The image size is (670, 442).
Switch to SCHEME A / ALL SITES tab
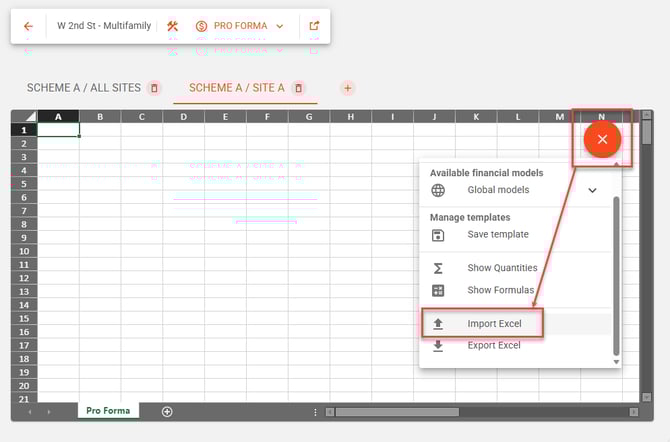pyautogui.click(x=83, y=88)
